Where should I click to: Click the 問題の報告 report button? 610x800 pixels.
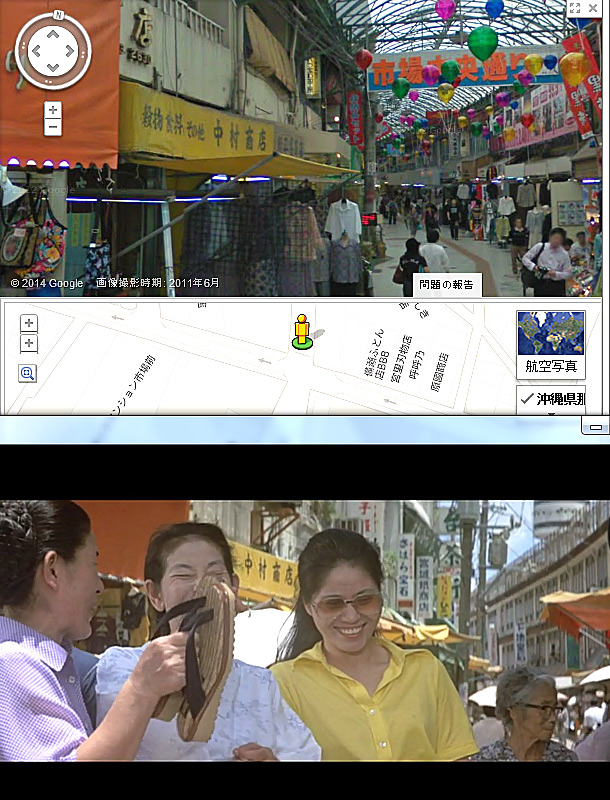[x=446, y=285]
